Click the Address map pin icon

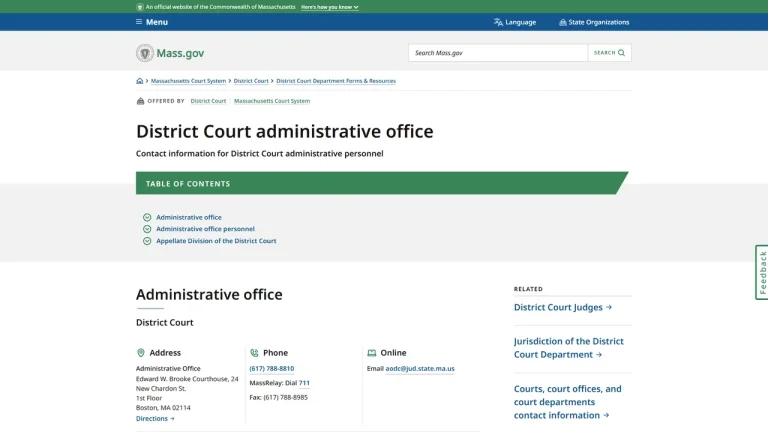point(141,353)
